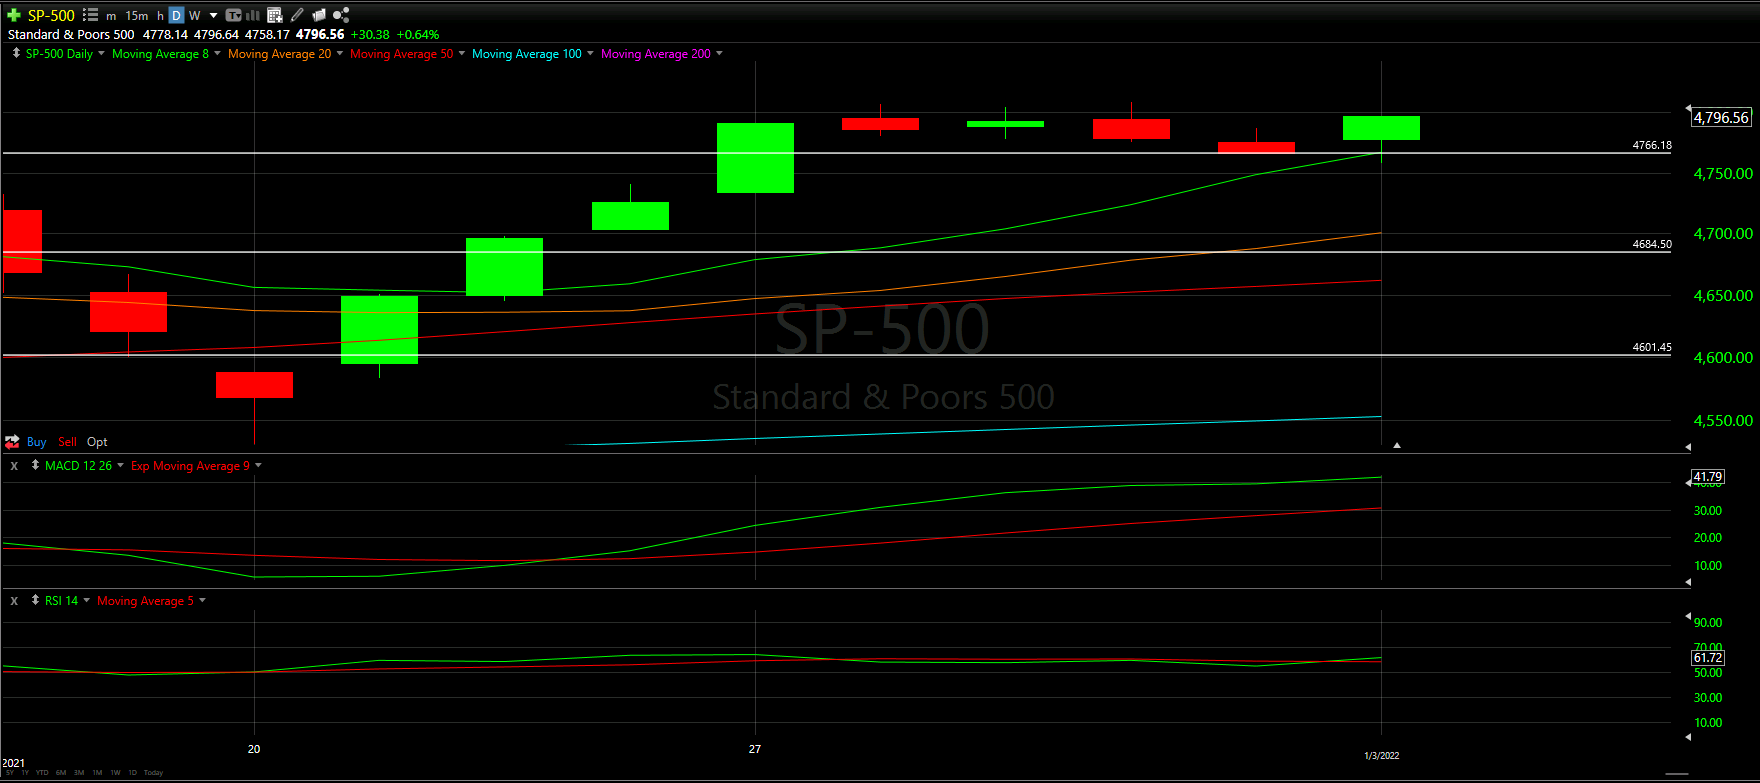The height and width of the screenshot is (783, 1760).
Task: Open the MACD 12 26 dropdown
Action: tap(121, 466)
